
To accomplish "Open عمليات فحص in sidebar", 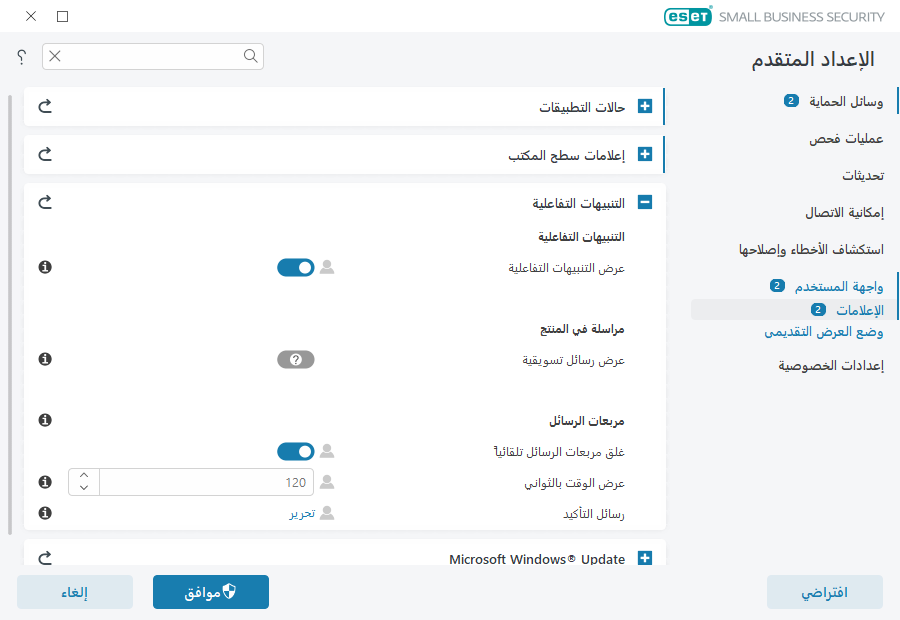I will tap(846, 138).
